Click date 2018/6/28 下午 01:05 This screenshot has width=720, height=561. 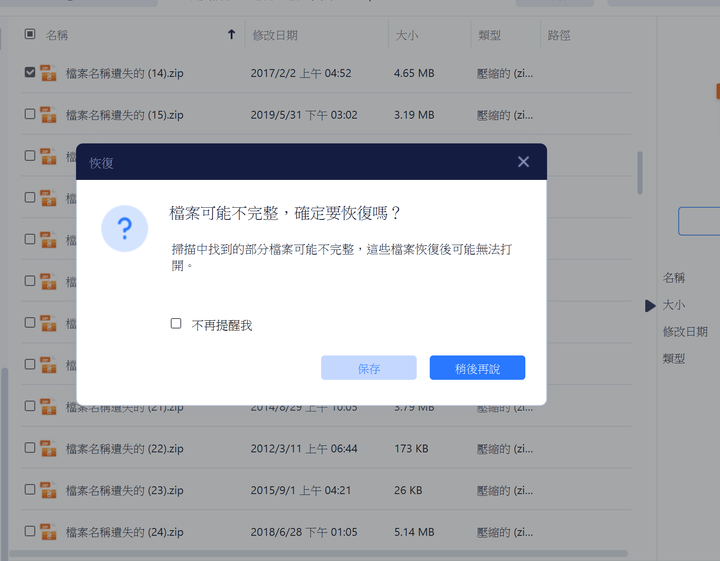pyautogui.click(x=304, y=532)
